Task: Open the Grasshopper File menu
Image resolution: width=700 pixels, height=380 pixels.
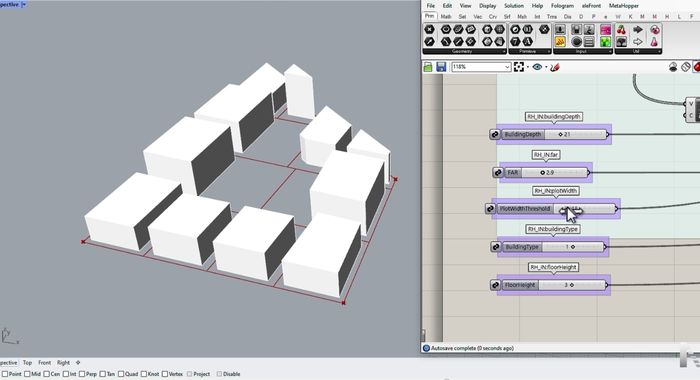Action: (x=430, y=6)
